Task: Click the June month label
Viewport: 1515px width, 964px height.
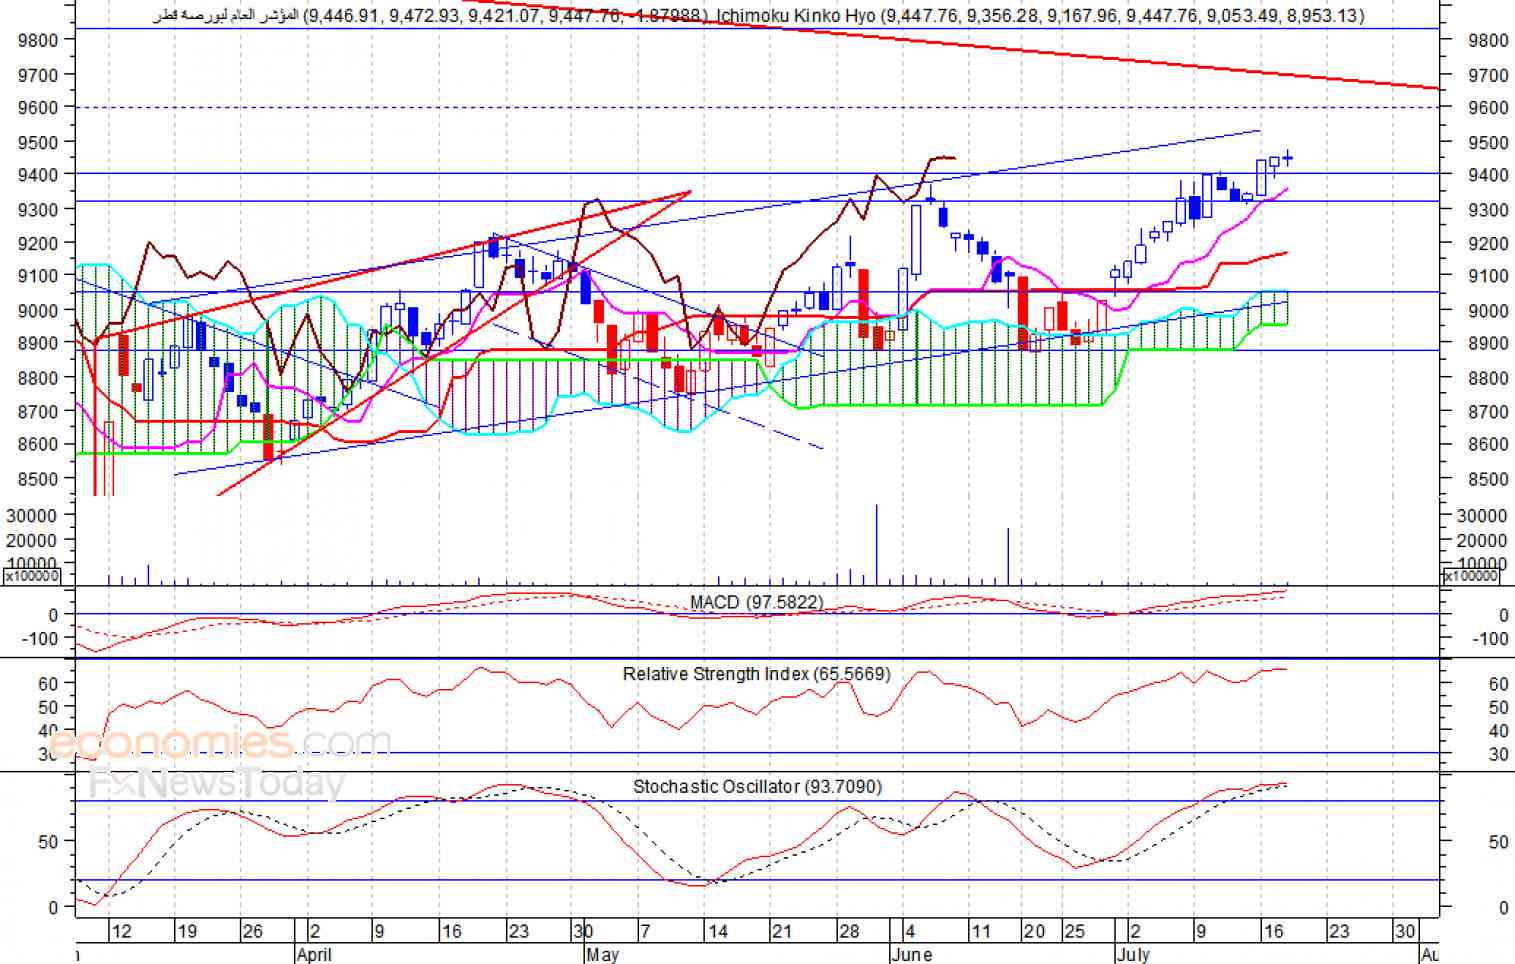Action: click(911, 954)
